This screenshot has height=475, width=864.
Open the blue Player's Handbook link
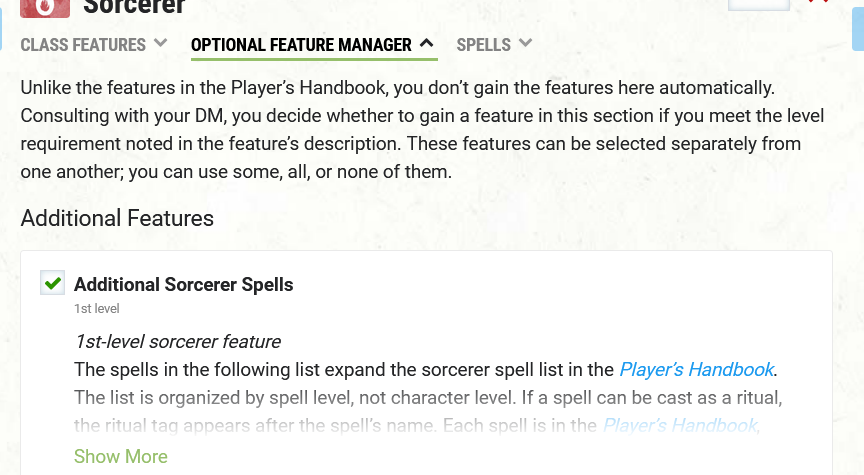pyautogui.click(x=696, y=369)
